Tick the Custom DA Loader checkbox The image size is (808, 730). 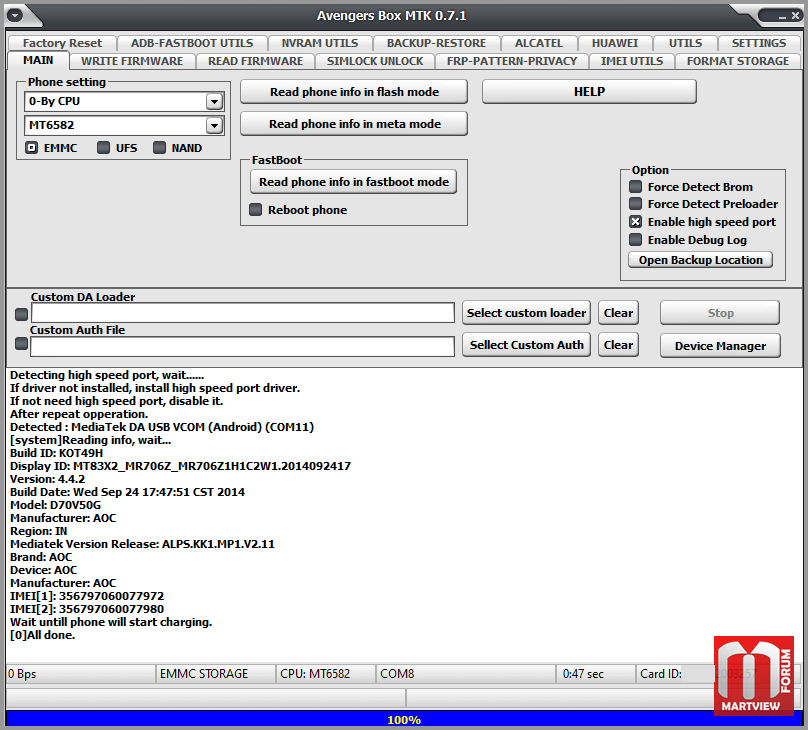[x=21, y=314]
